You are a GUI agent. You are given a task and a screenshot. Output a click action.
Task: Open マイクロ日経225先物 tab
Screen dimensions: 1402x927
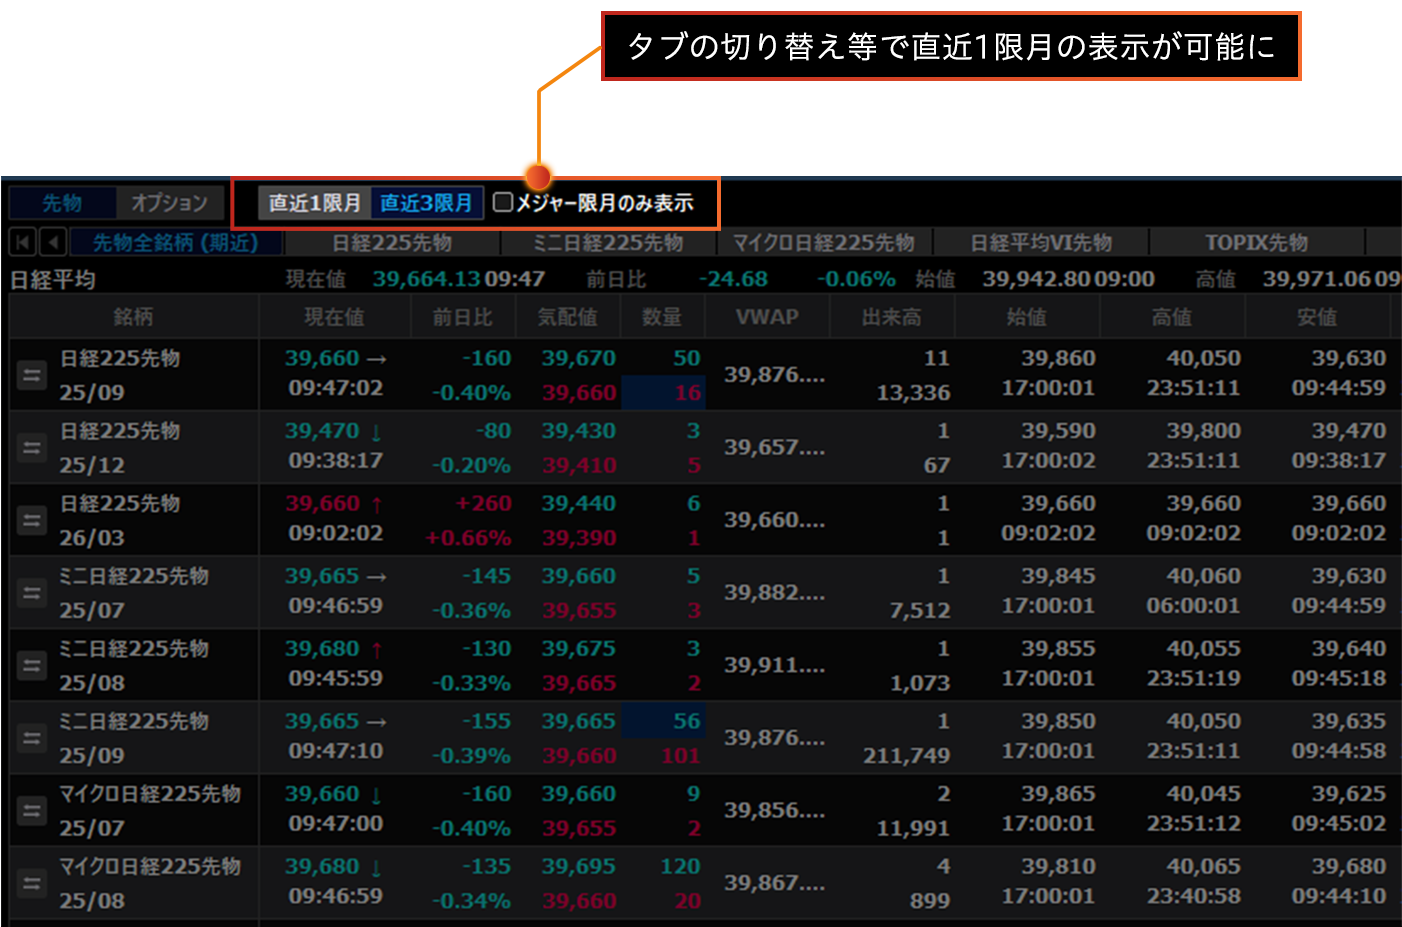(x=824, y=243)
